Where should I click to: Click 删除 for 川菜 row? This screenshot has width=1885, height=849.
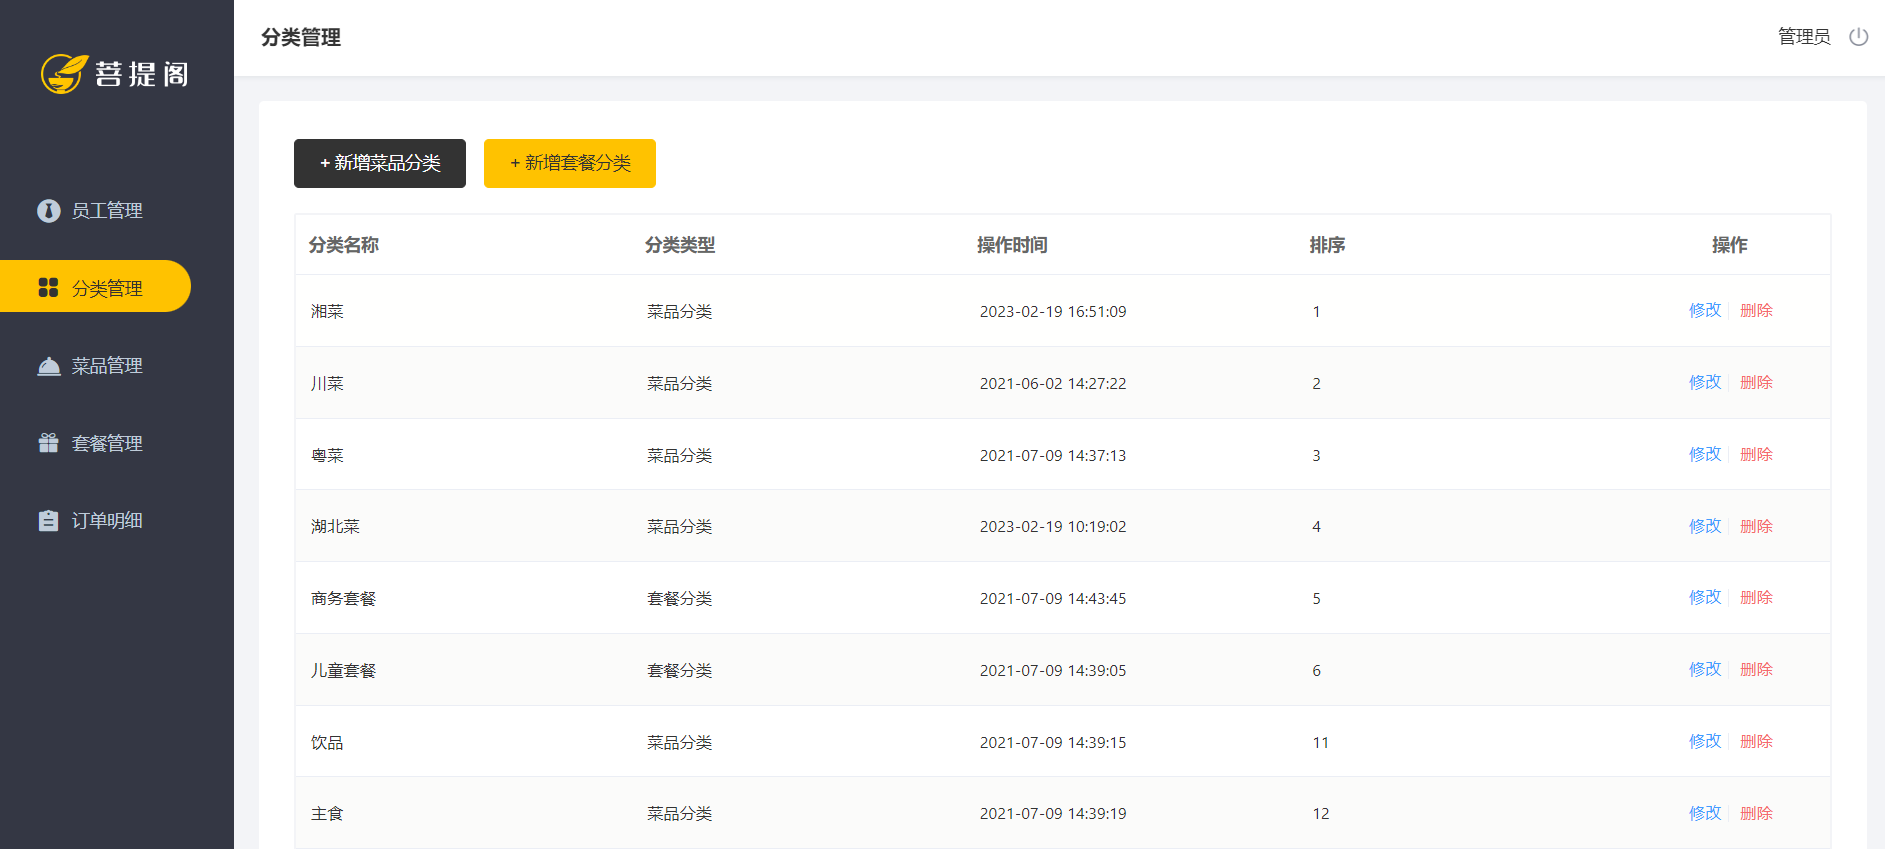click(x=1756, y=382)
